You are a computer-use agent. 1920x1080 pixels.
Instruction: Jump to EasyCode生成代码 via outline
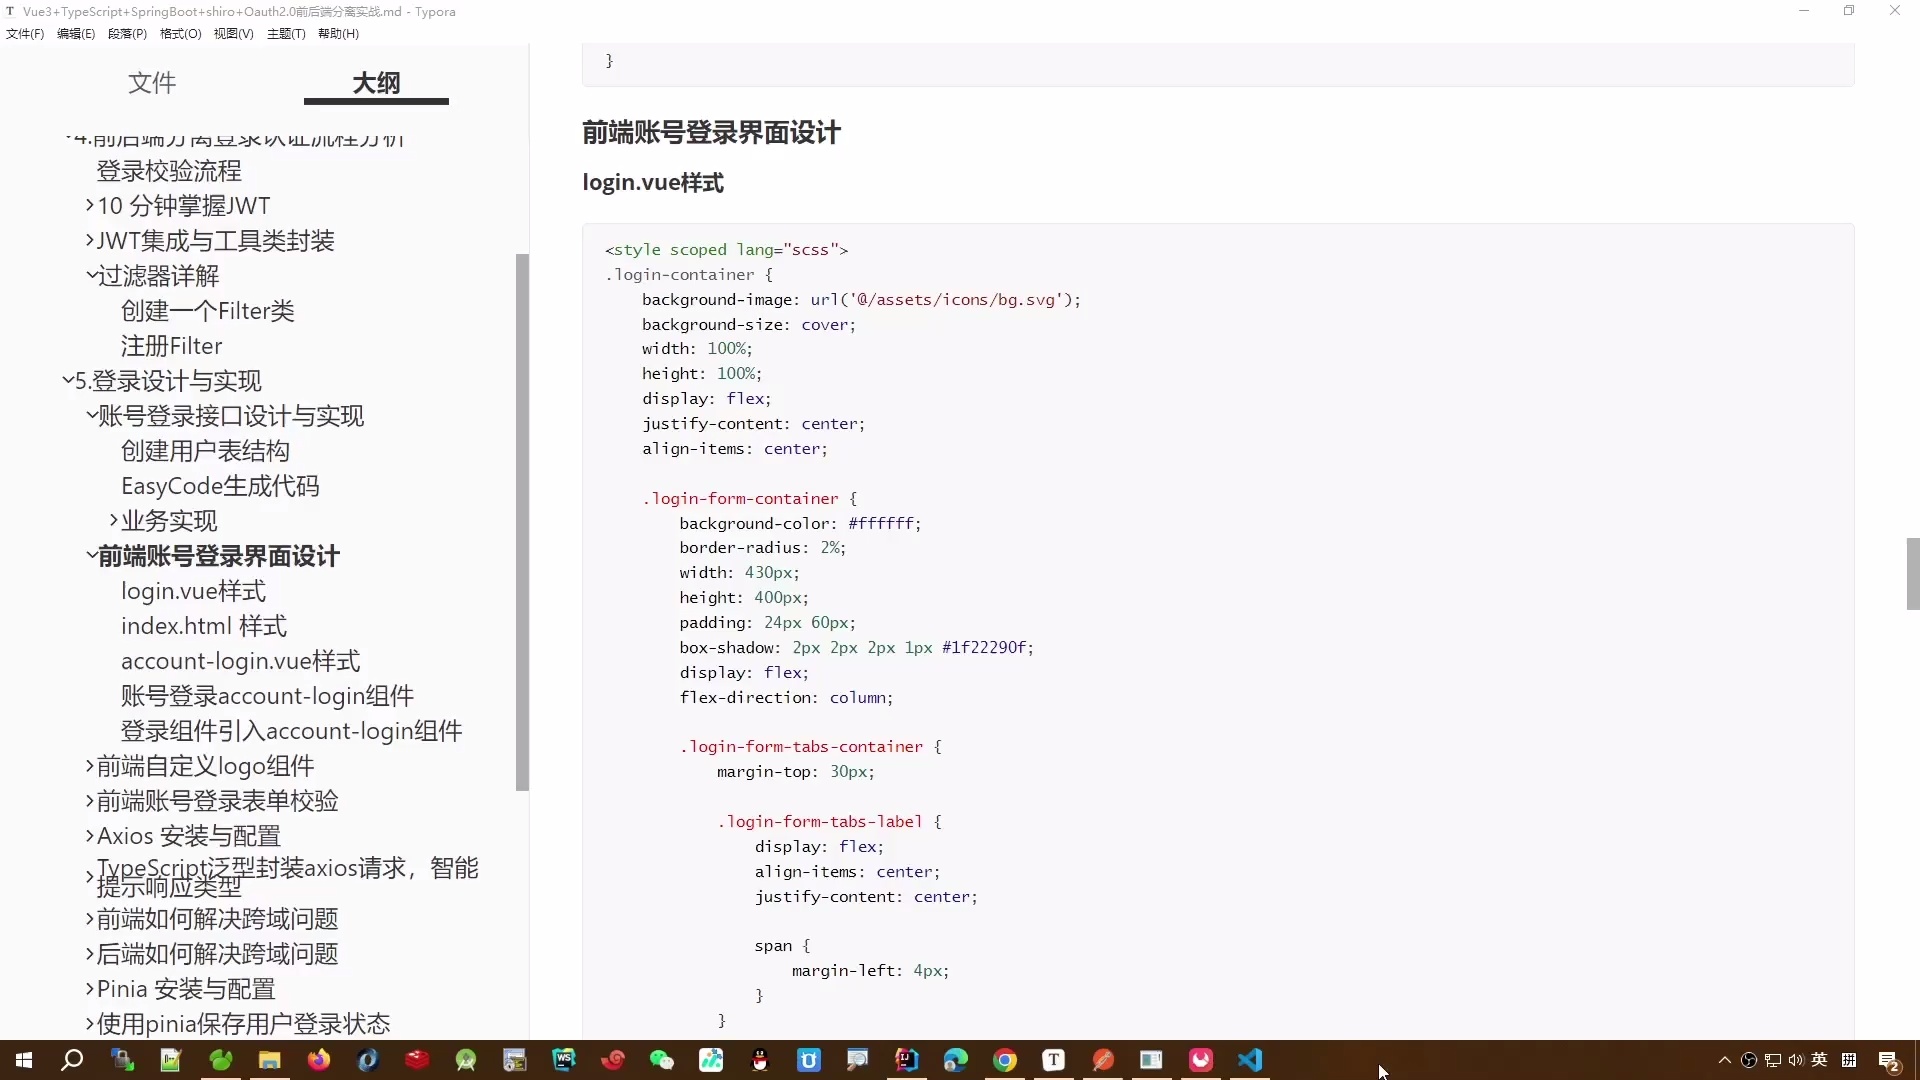coord(220,486)
